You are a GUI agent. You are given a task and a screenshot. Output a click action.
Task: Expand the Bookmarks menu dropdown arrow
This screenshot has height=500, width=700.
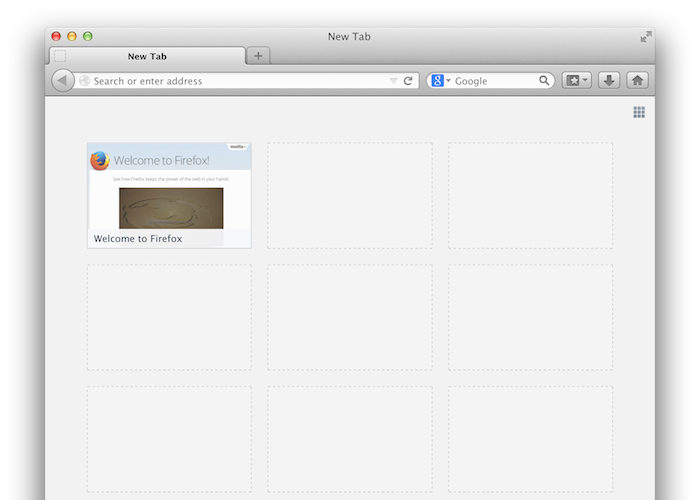pyautogui.click(x=586, y=81)
